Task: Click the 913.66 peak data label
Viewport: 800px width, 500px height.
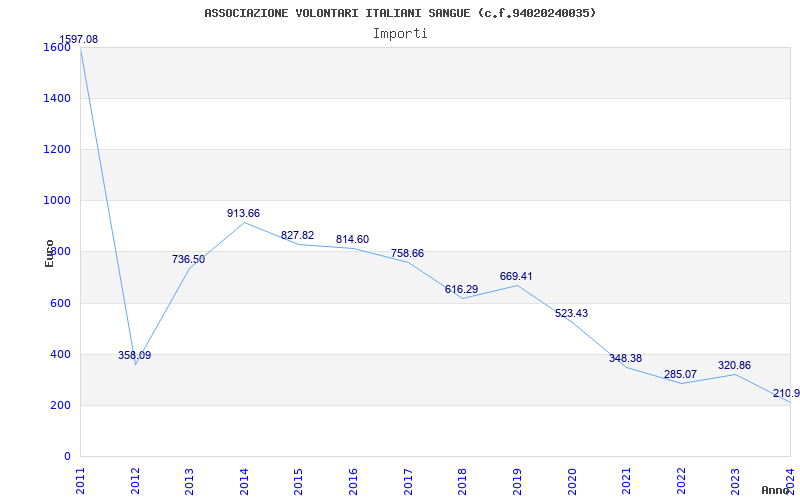Action: point(243,213)
